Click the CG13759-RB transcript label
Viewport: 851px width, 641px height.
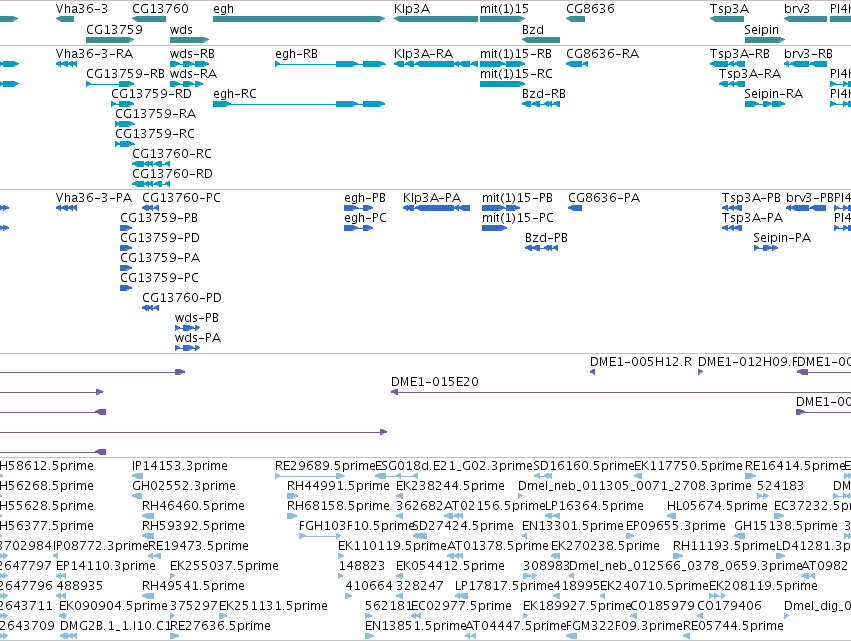coord(125,73)
